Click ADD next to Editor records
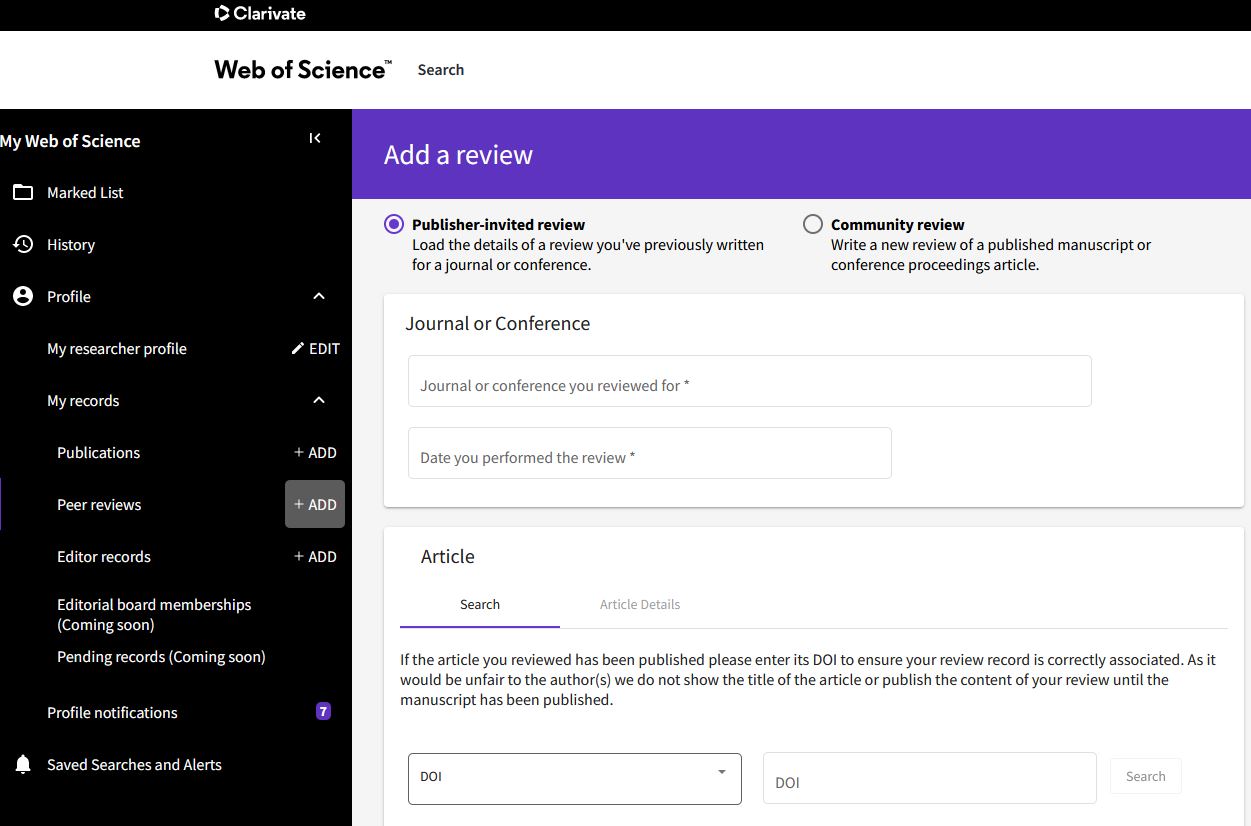 [315, 556]
